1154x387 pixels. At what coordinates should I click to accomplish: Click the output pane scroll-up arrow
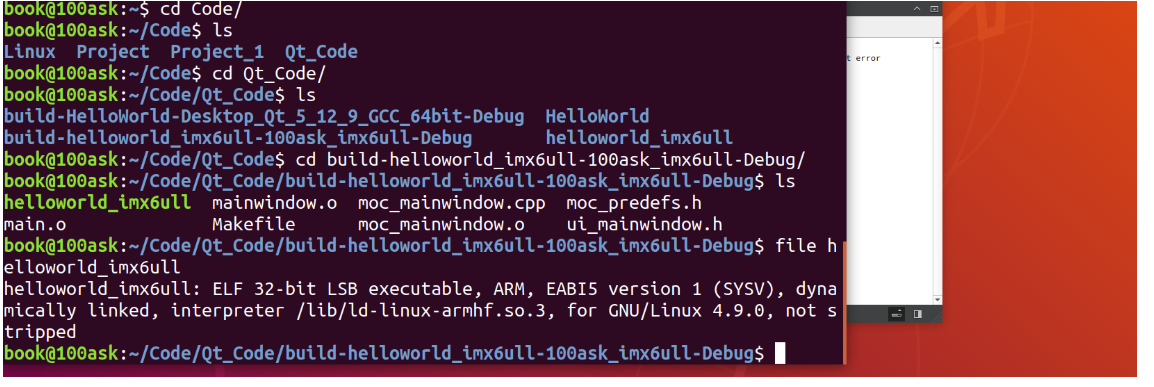pyautogui.click(x=937, y=43)
